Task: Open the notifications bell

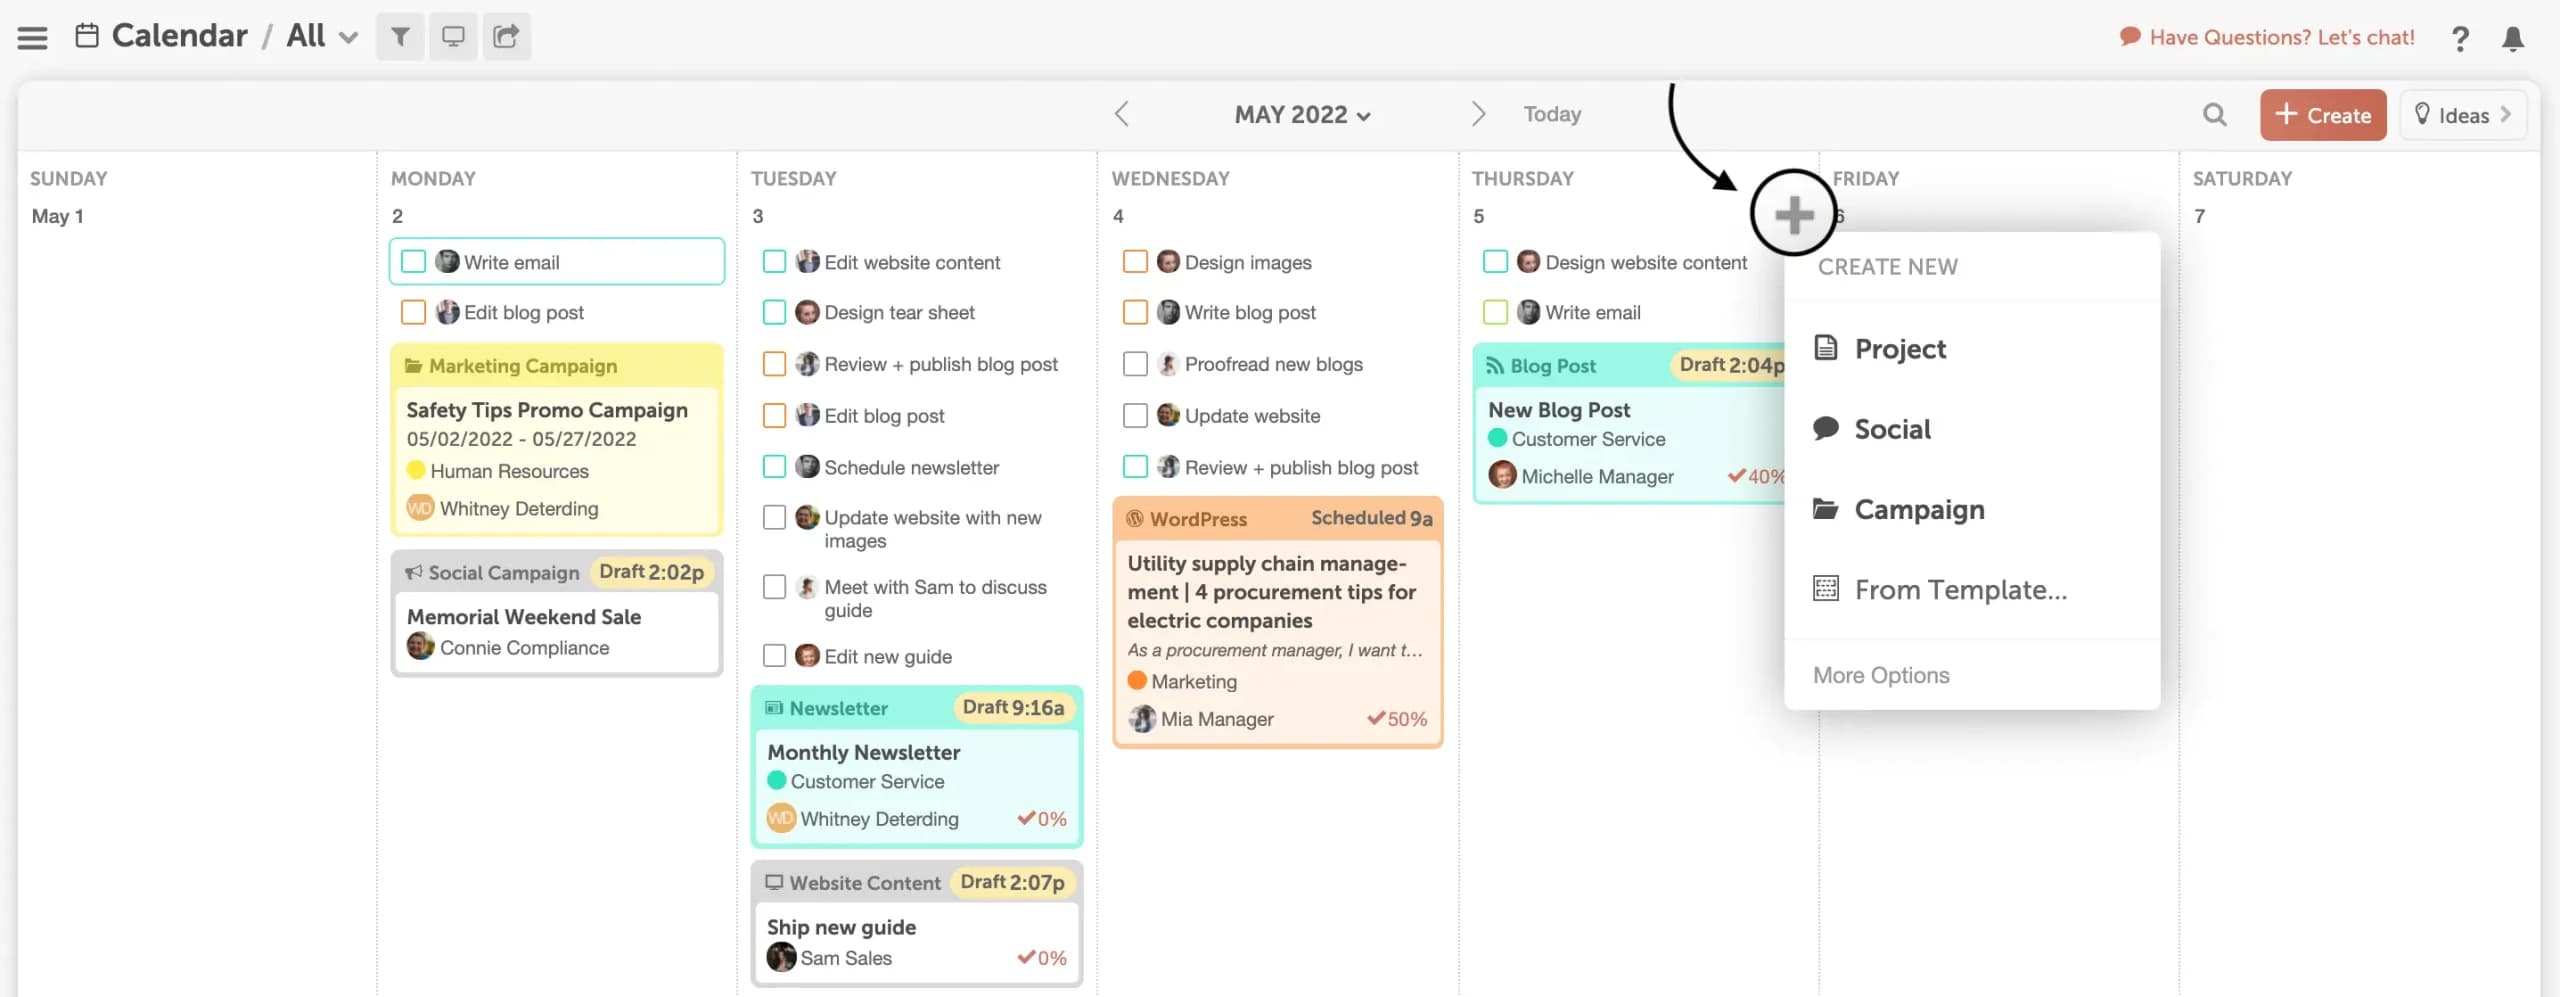Action: click(2513, 40)
